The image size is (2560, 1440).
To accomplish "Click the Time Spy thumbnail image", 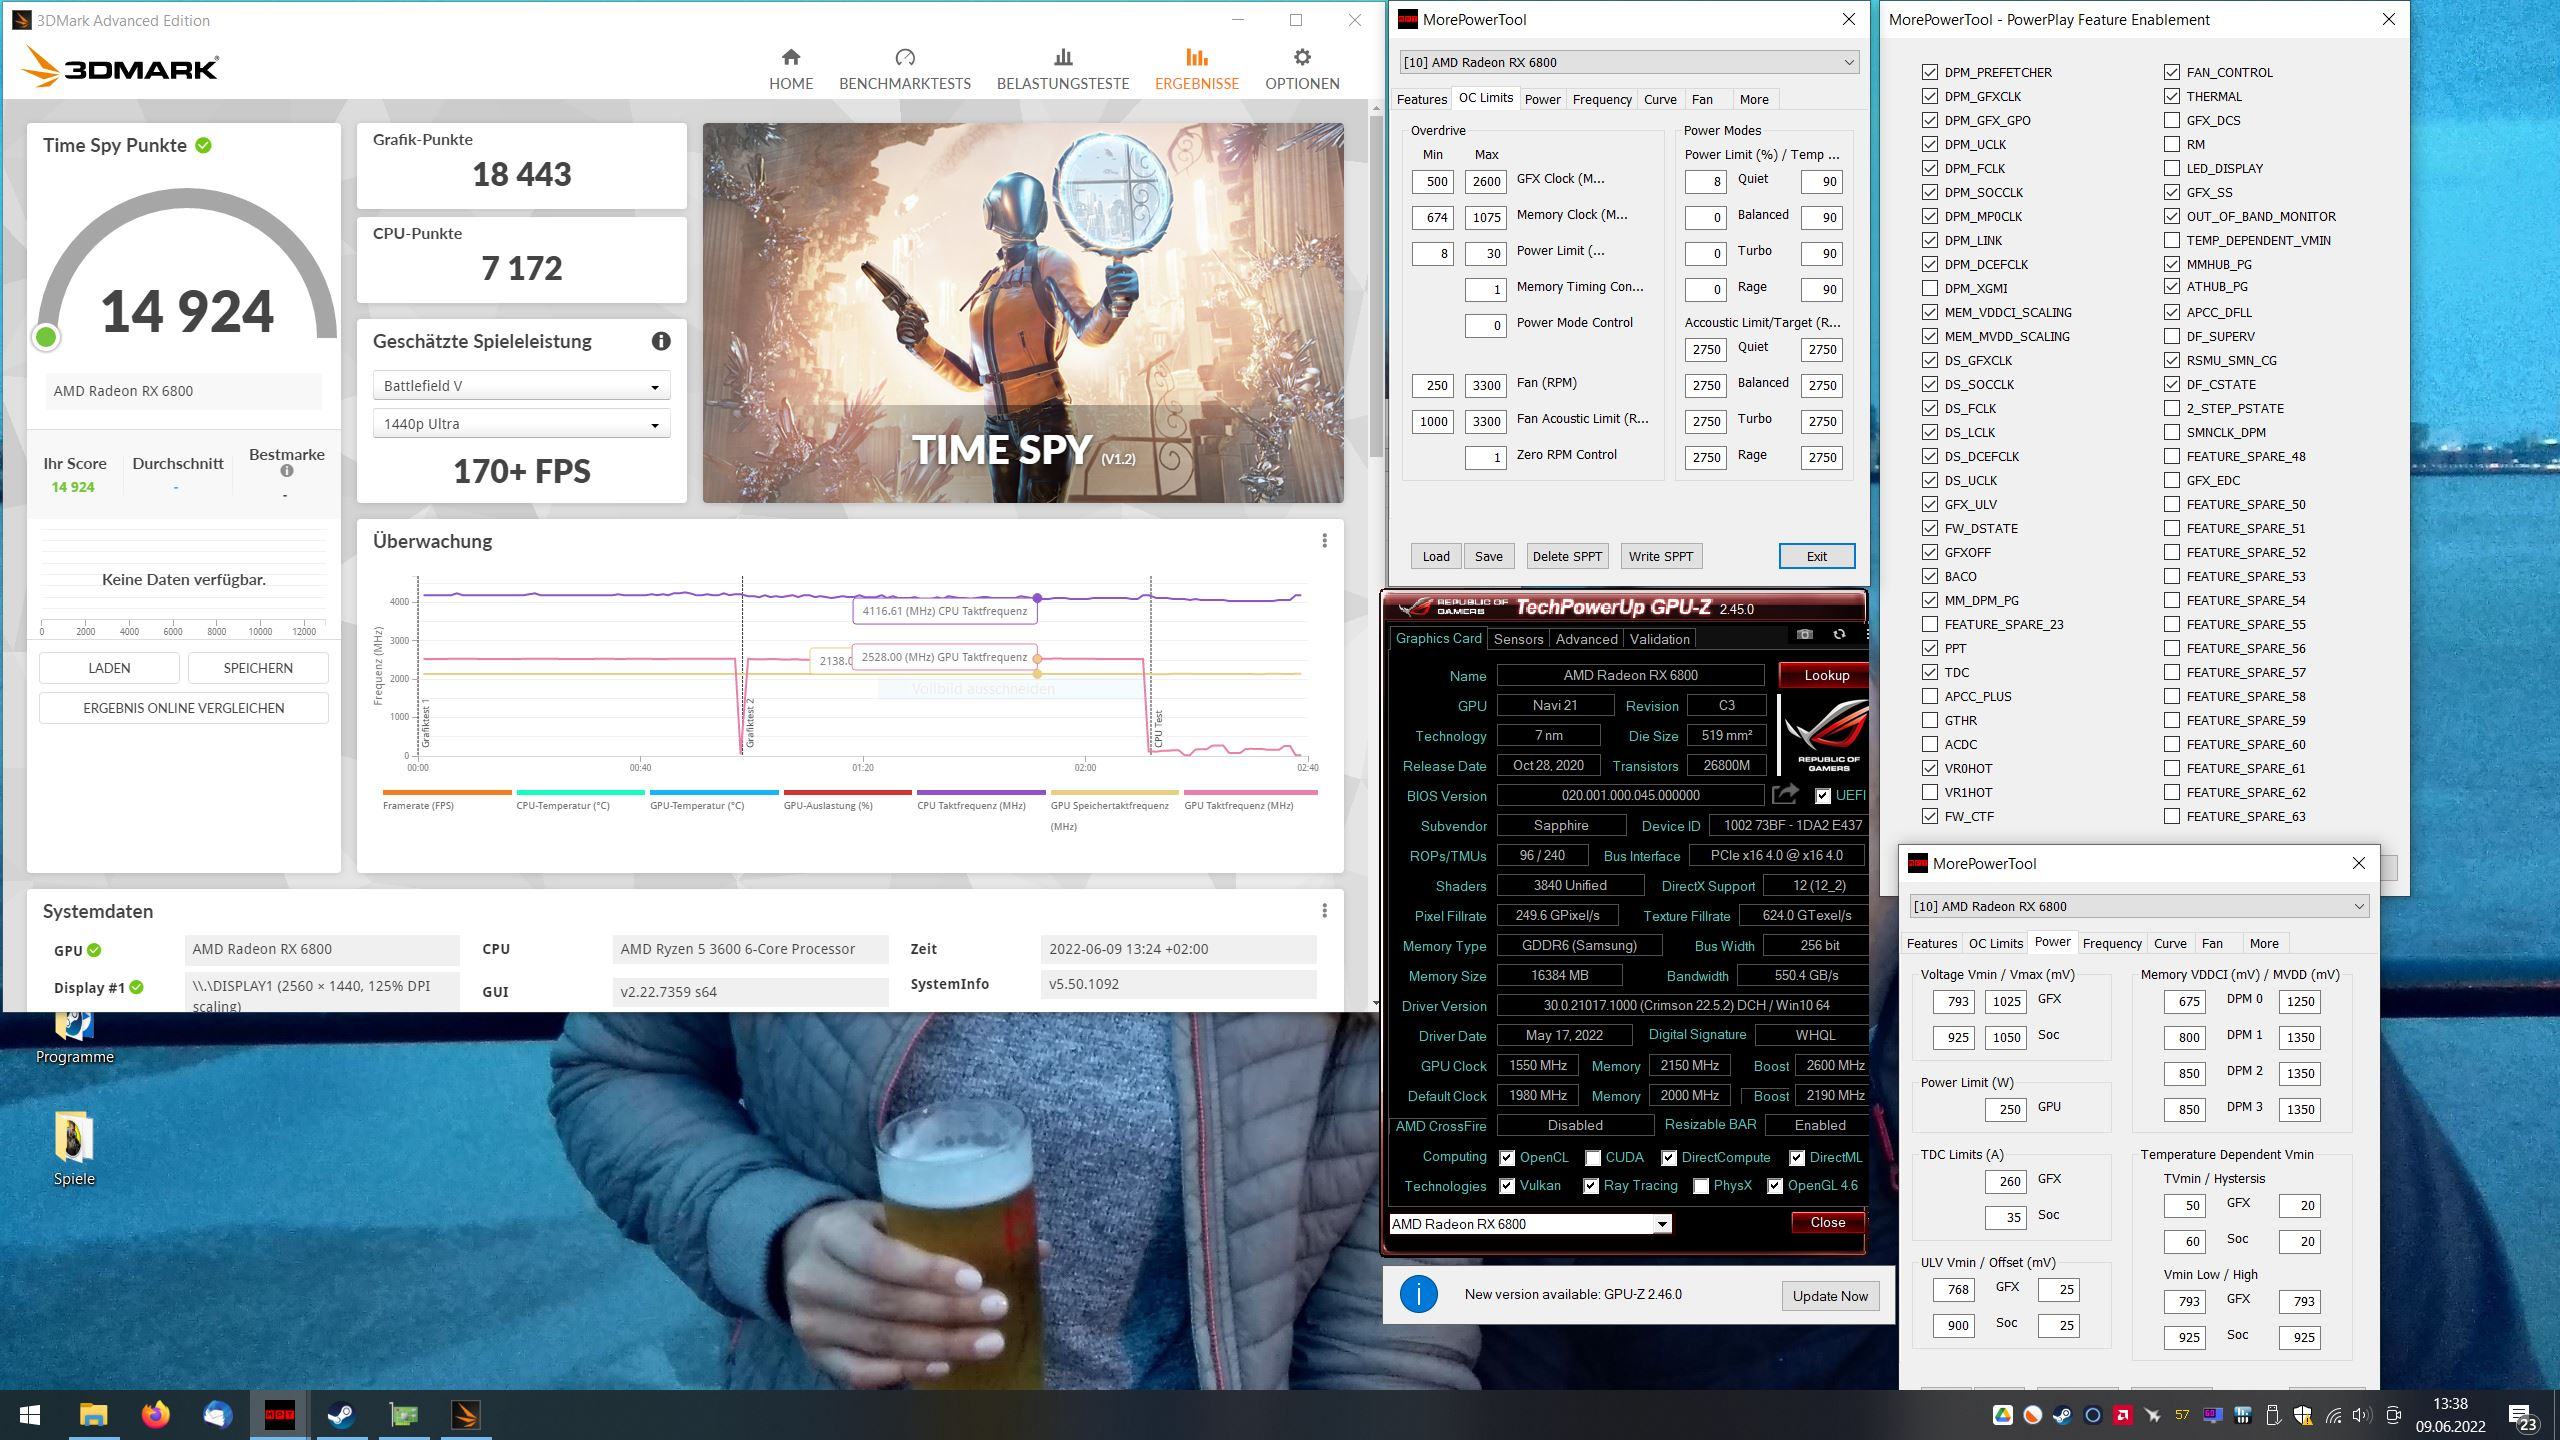I will pyautogui.click(x=1023, y=313).
